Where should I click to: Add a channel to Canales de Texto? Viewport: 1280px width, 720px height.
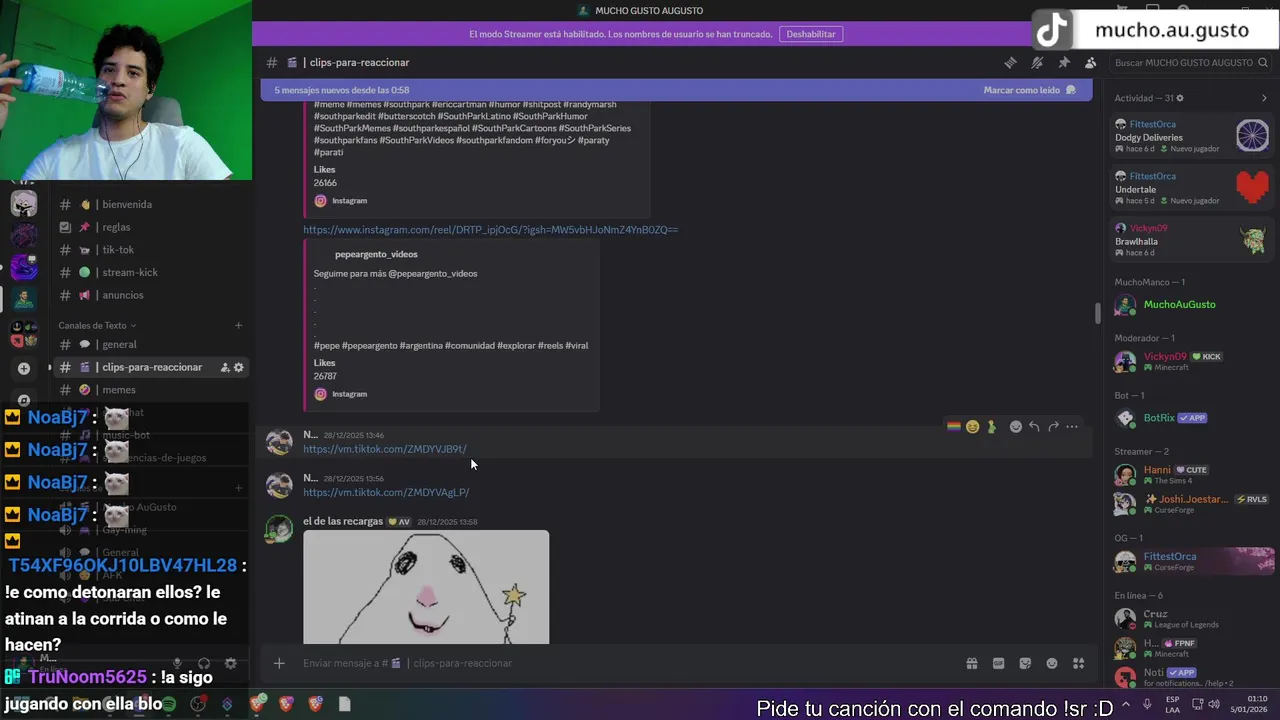(x=238, y=325)
